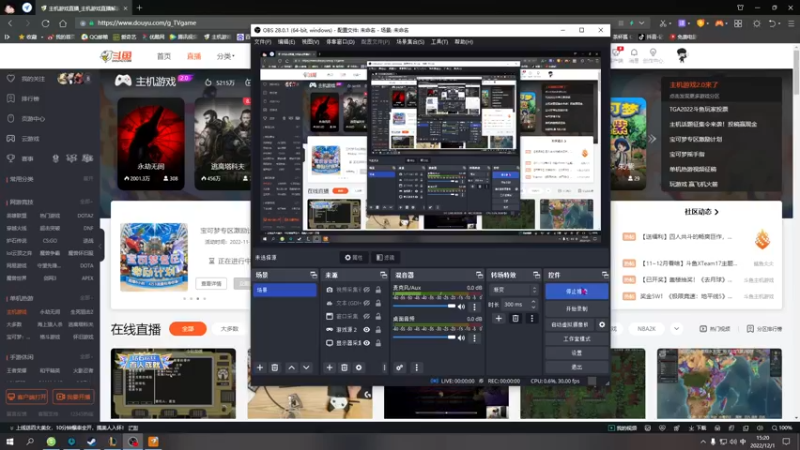Open mixer panel three-dot menu at bottom

click(416, 367)
